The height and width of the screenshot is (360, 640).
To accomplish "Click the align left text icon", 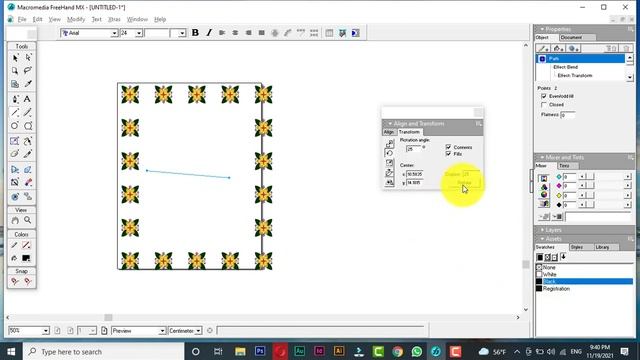I will coord(222,33).
